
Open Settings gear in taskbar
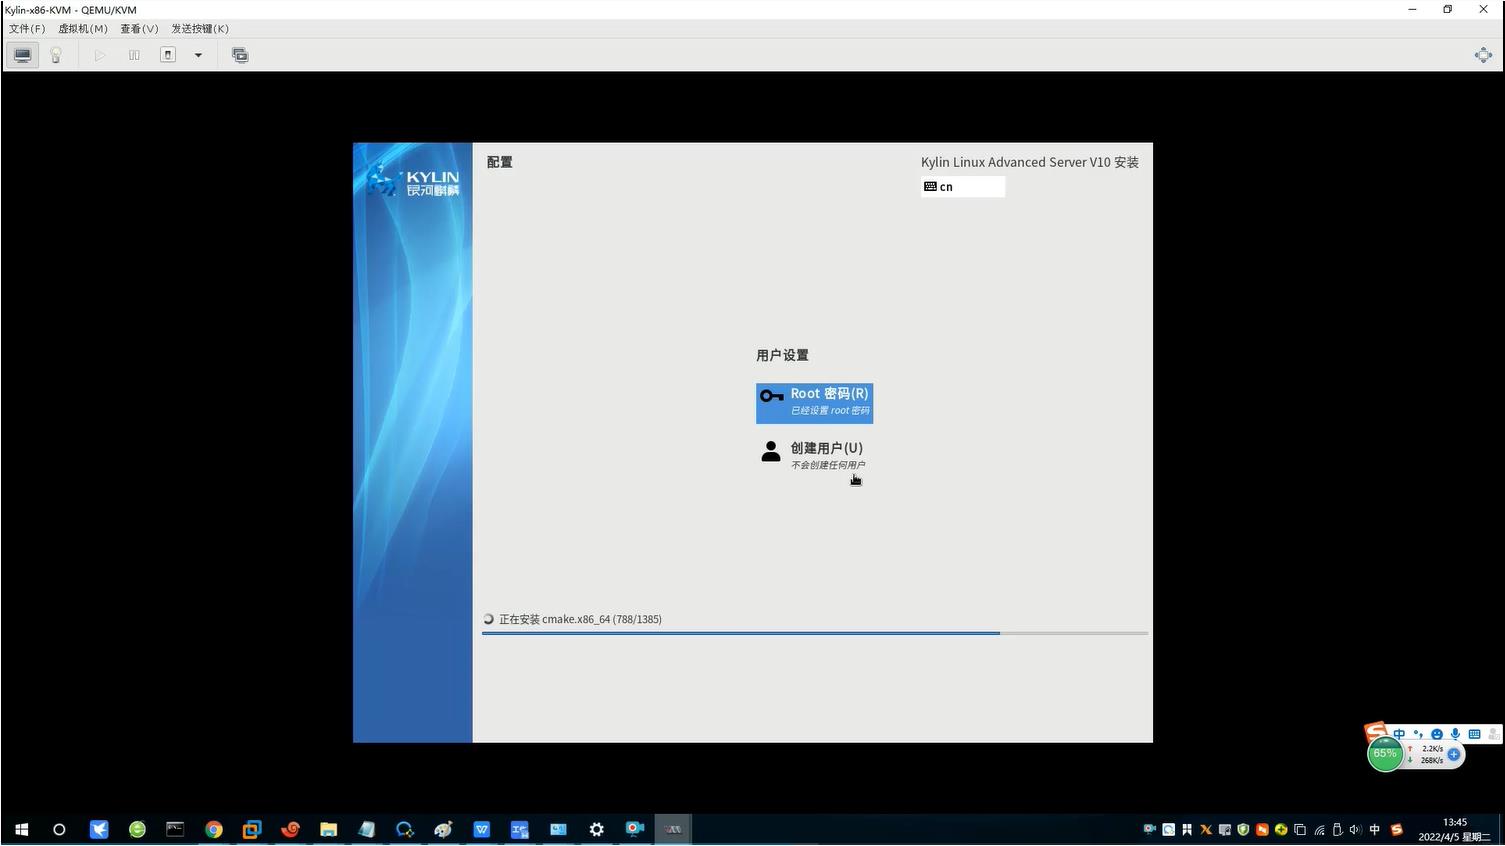(x=597, y=829)
